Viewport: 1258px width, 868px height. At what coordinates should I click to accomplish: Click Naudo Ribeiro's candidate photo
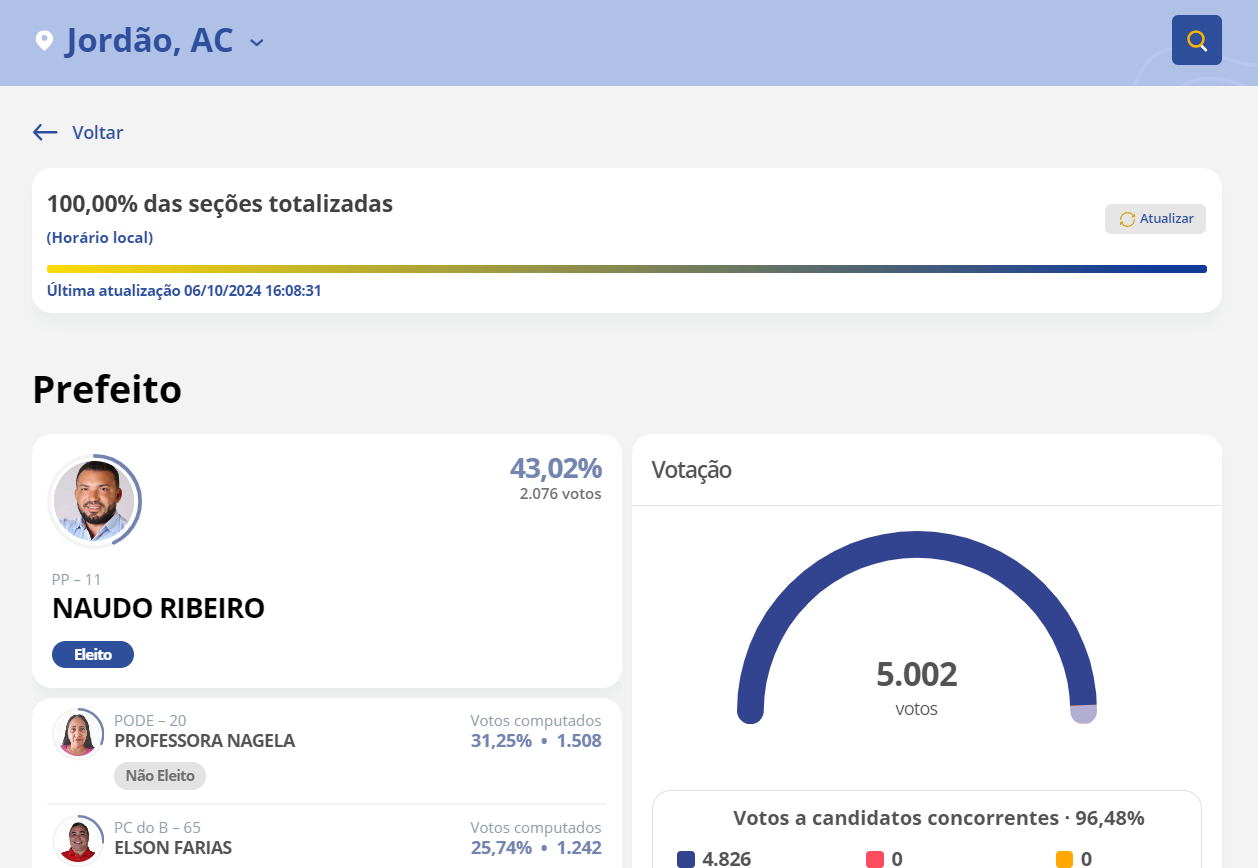pos(94,500)
